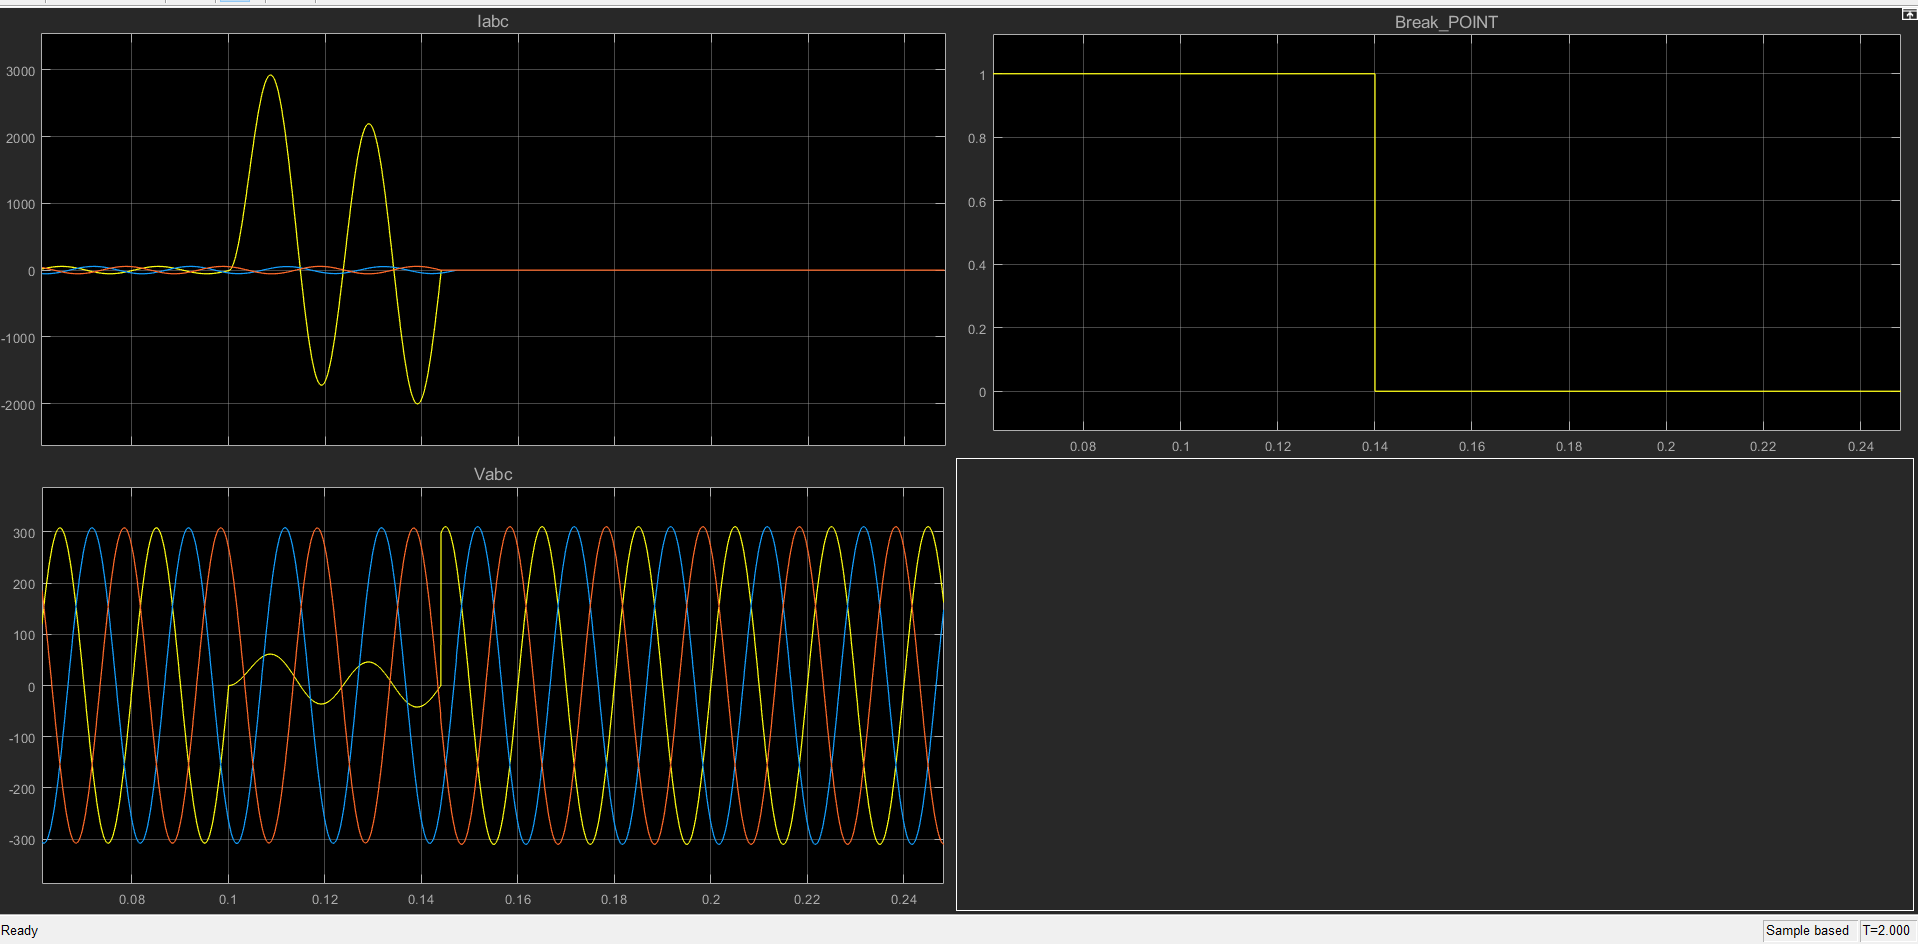
Task: Click the 0.18 tick on Break_POINT time axis
Action: 1569,446
